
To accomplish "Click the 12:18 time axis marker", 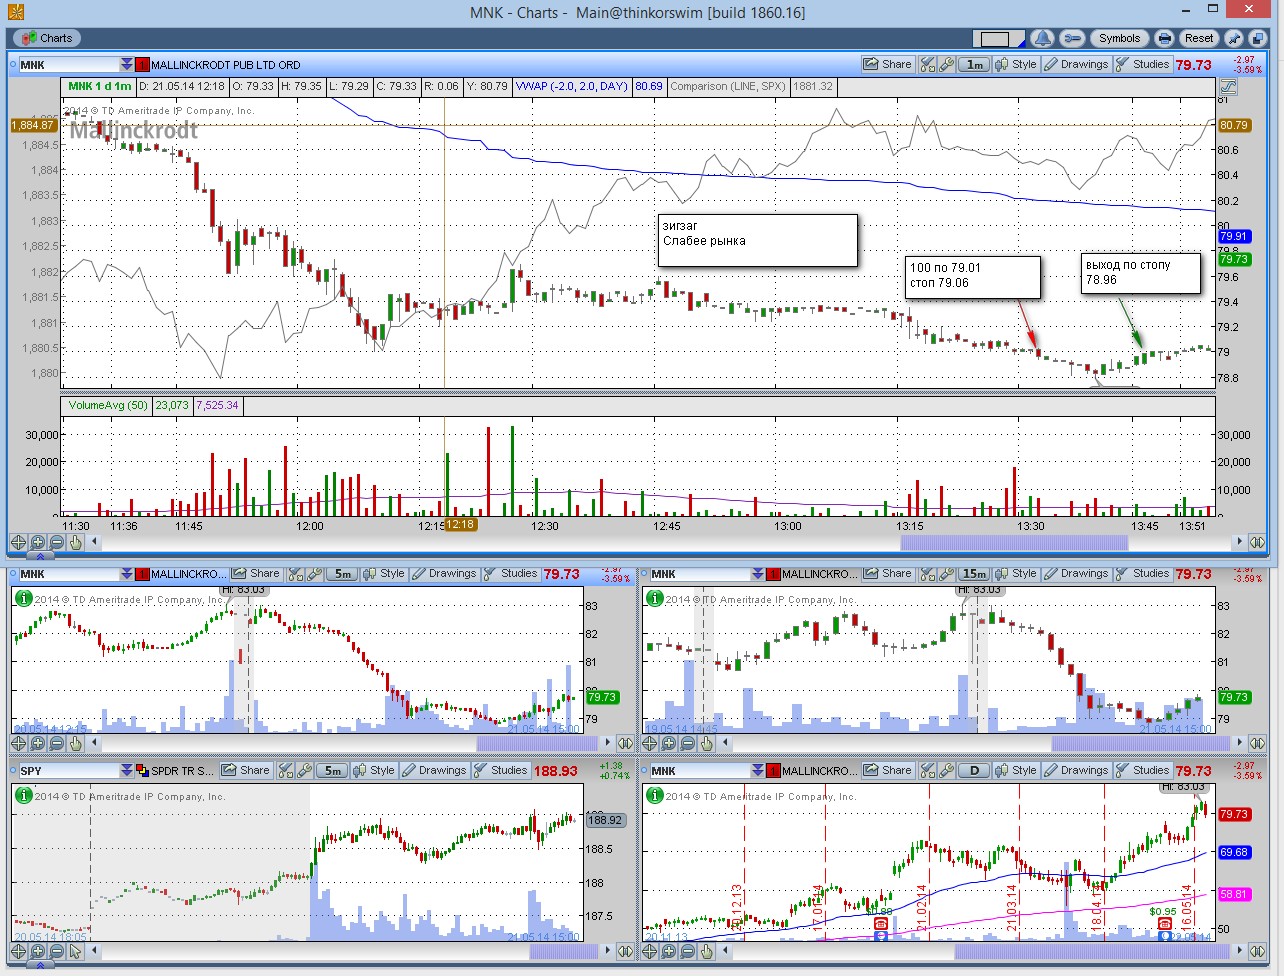I will [x=461, y=525].
